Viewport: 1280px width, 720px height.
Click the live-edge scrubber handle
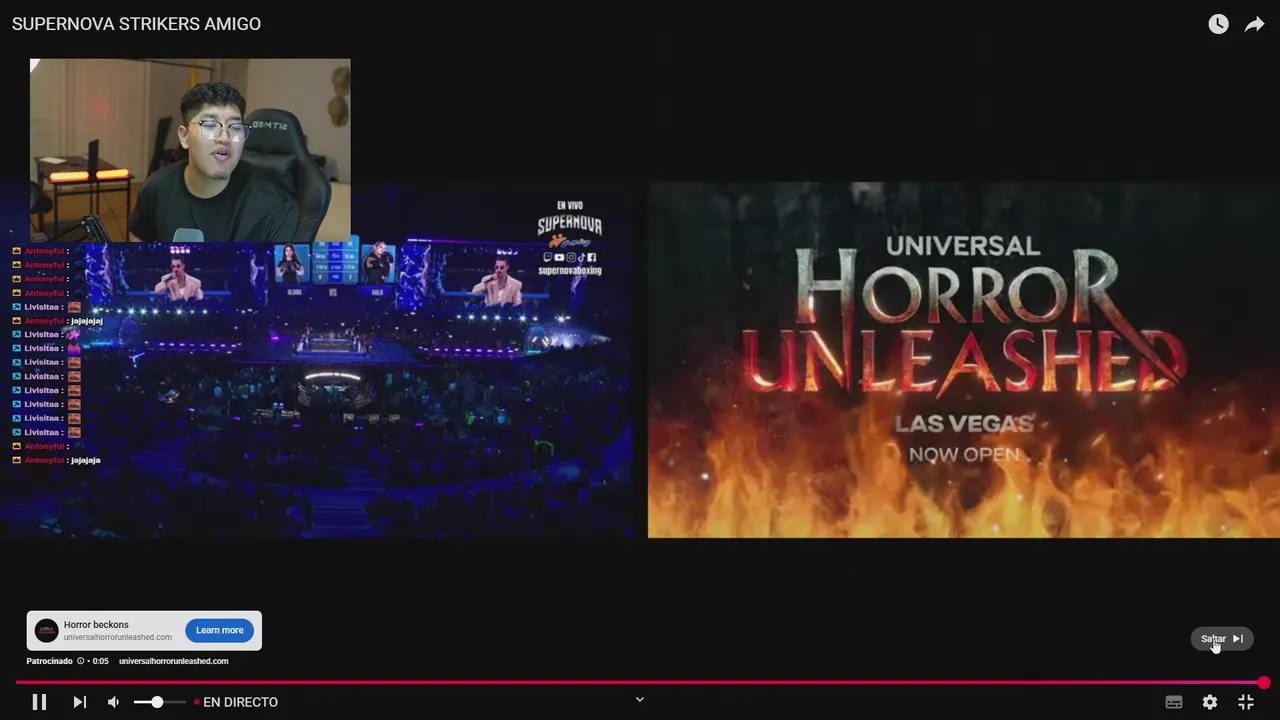tap(1264, 683)
